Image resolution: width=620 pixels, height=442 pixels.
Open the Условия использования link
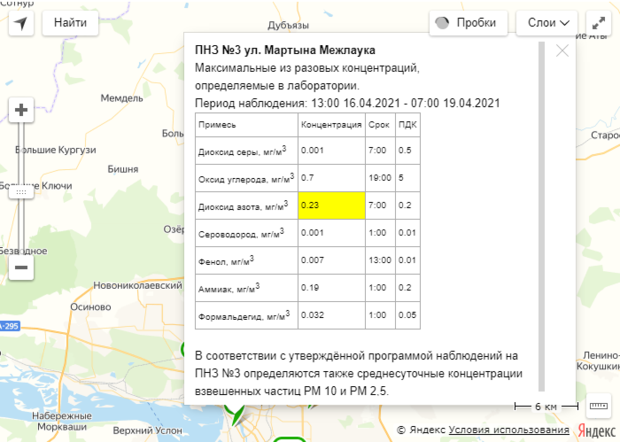pyautogui.click(x=510, y=430)
